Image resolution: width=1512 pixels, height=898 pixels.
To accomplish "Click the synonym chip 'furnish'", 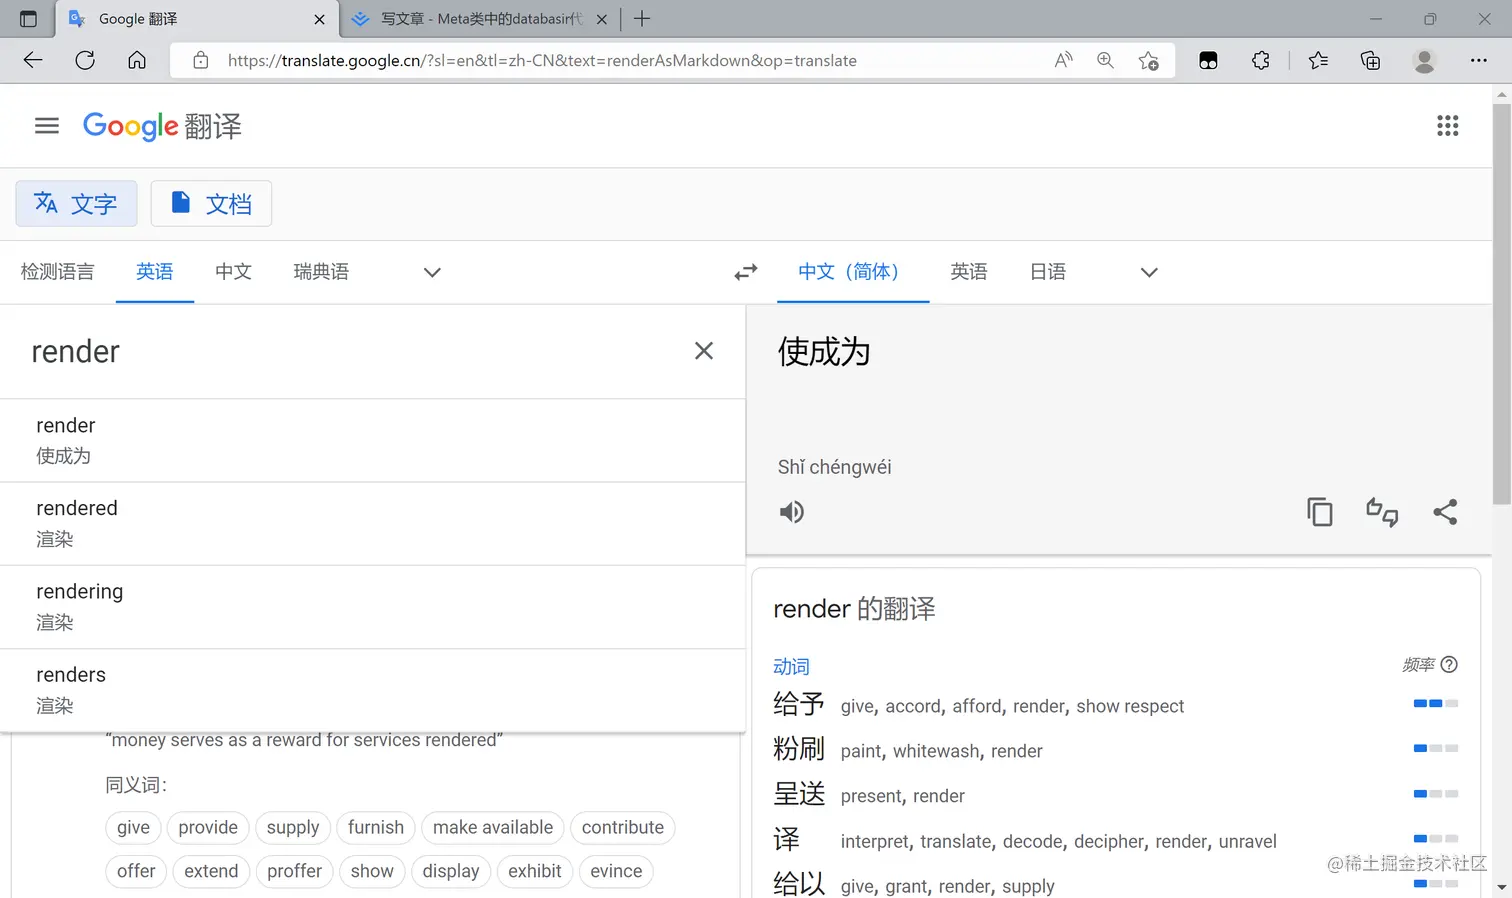I will tap(376, 828).
